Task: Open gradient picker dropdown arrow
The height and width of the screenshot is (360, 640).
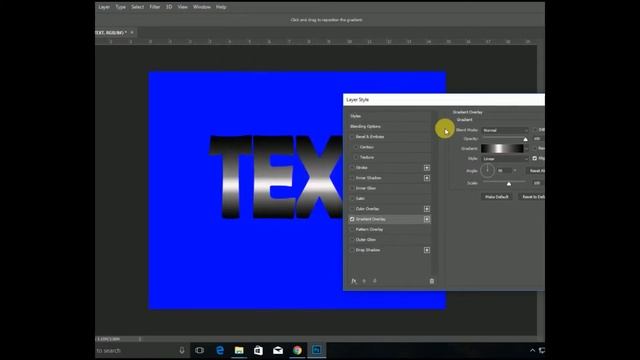Action: click(x=527, y=149)
